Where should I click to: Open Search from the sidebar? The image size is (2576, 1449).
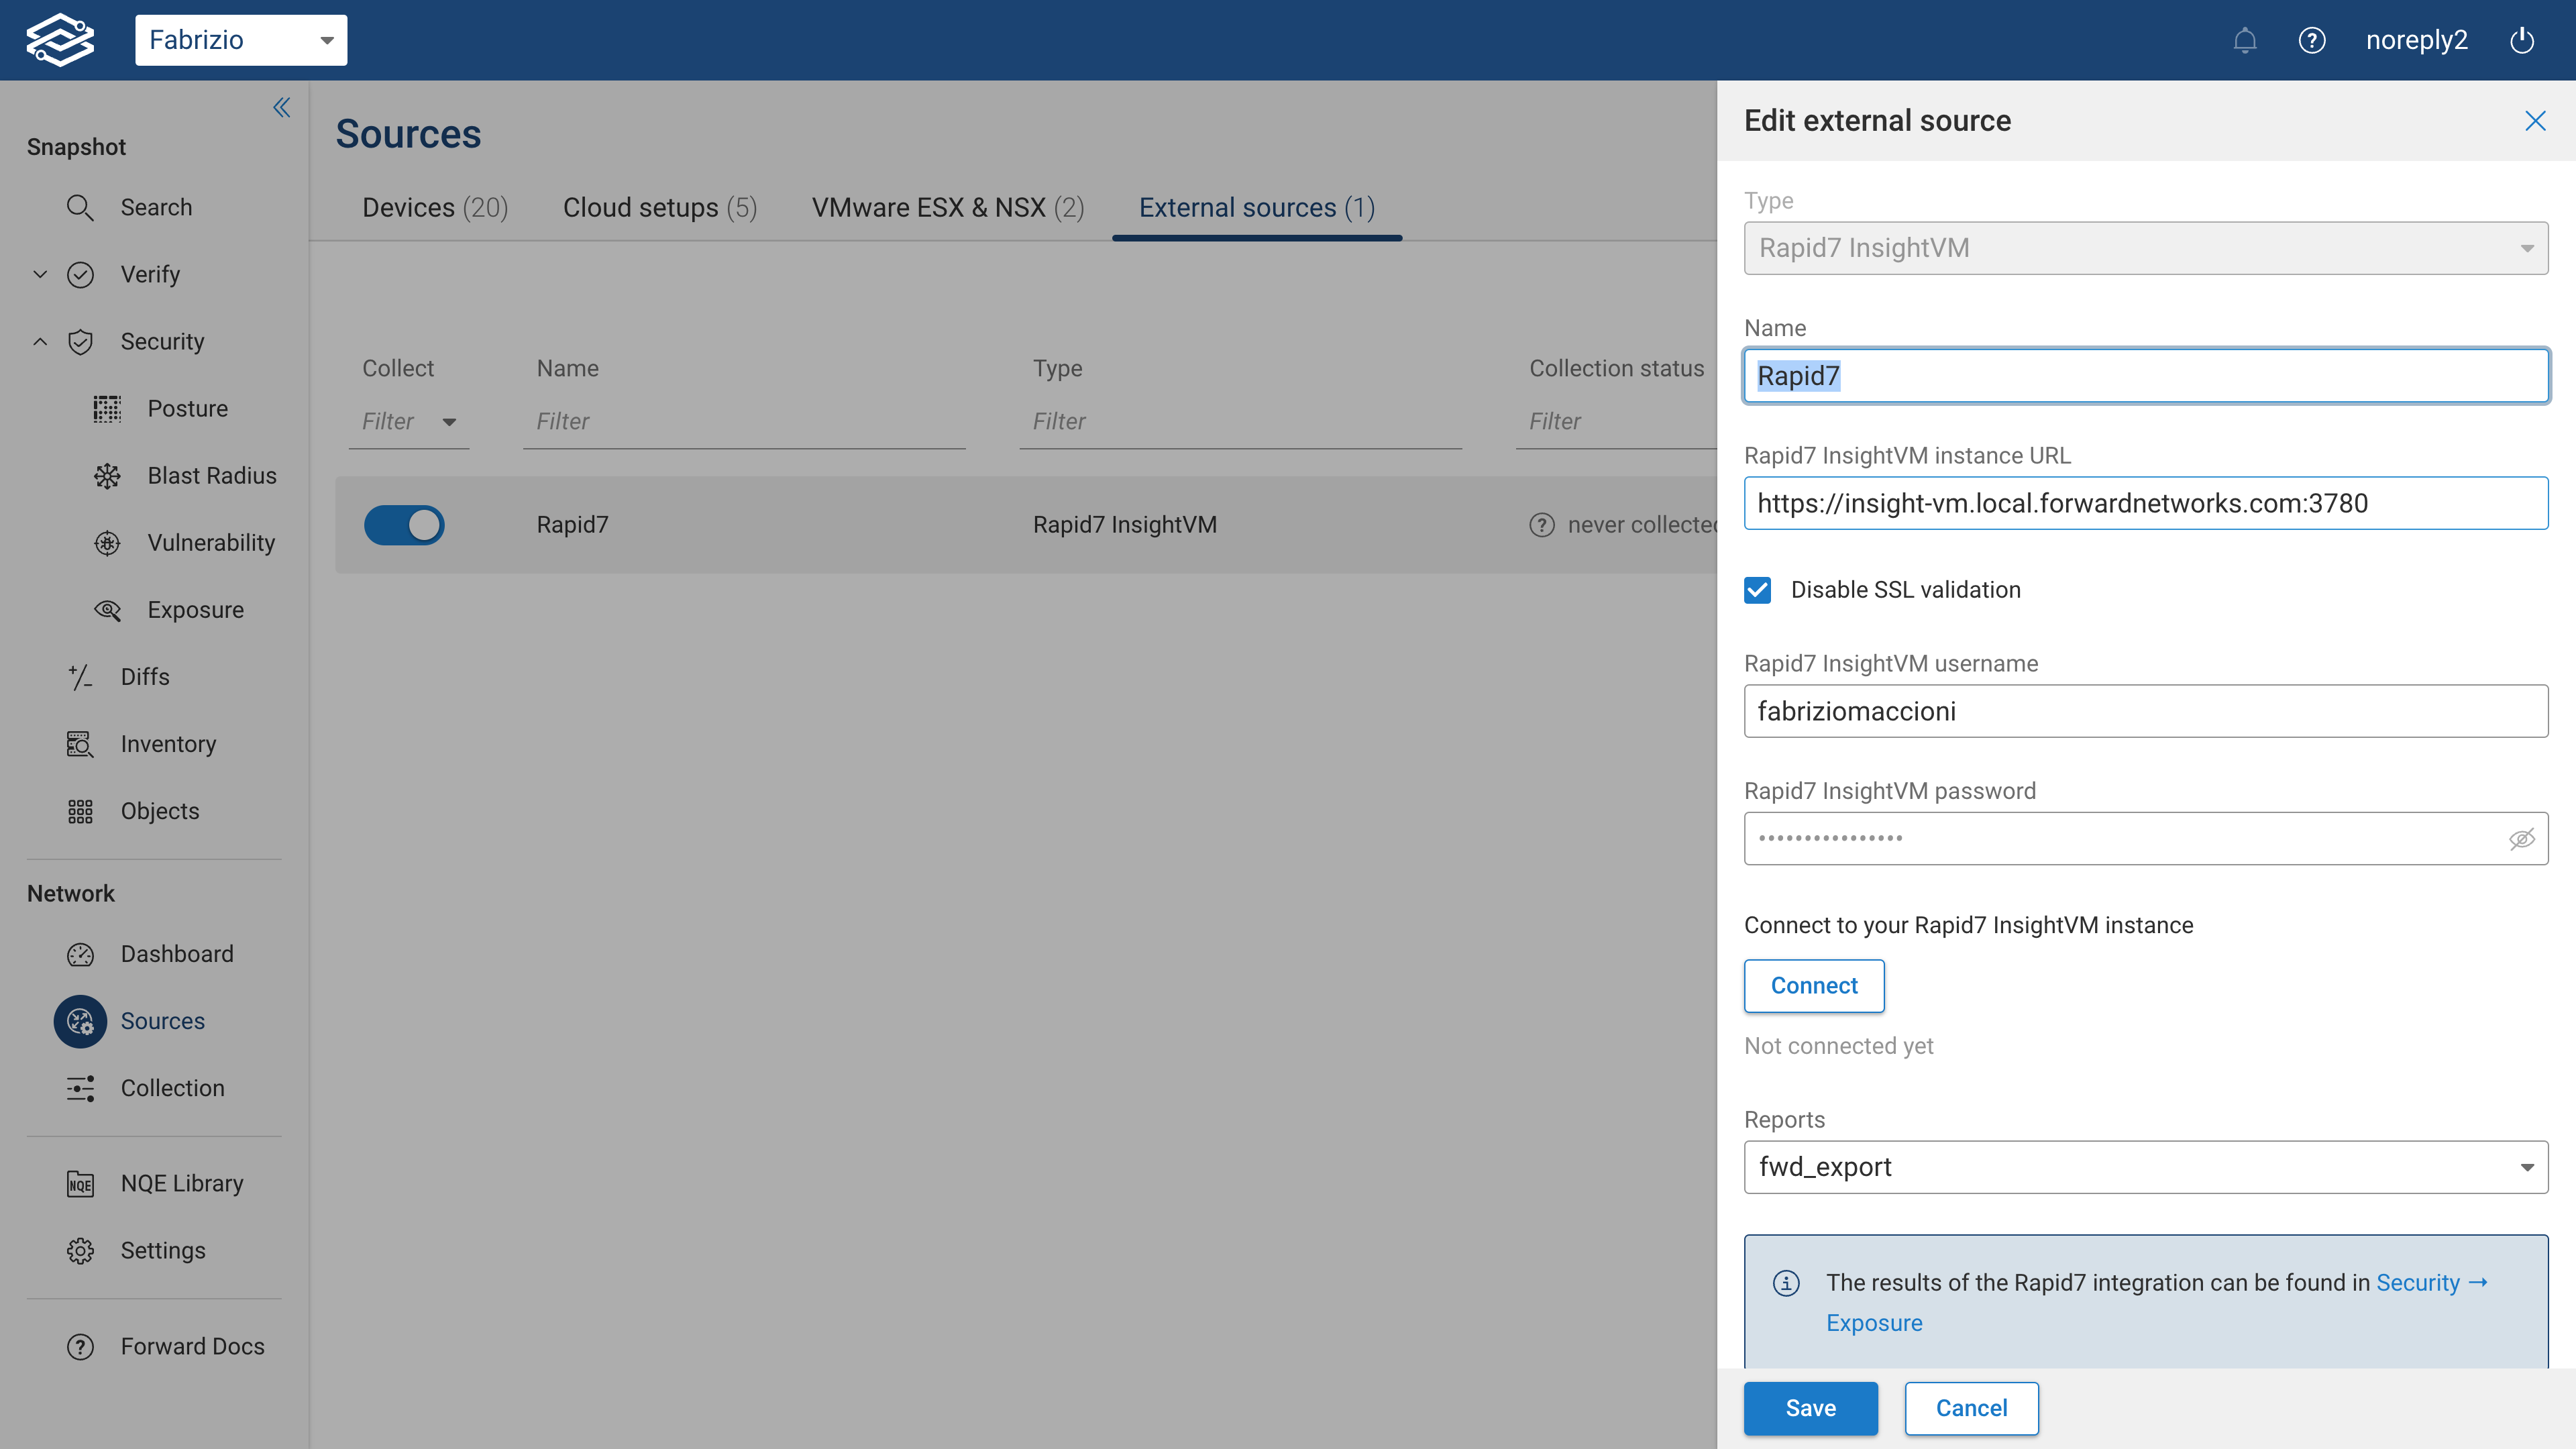pyautogui.click(x=155, y=207)
